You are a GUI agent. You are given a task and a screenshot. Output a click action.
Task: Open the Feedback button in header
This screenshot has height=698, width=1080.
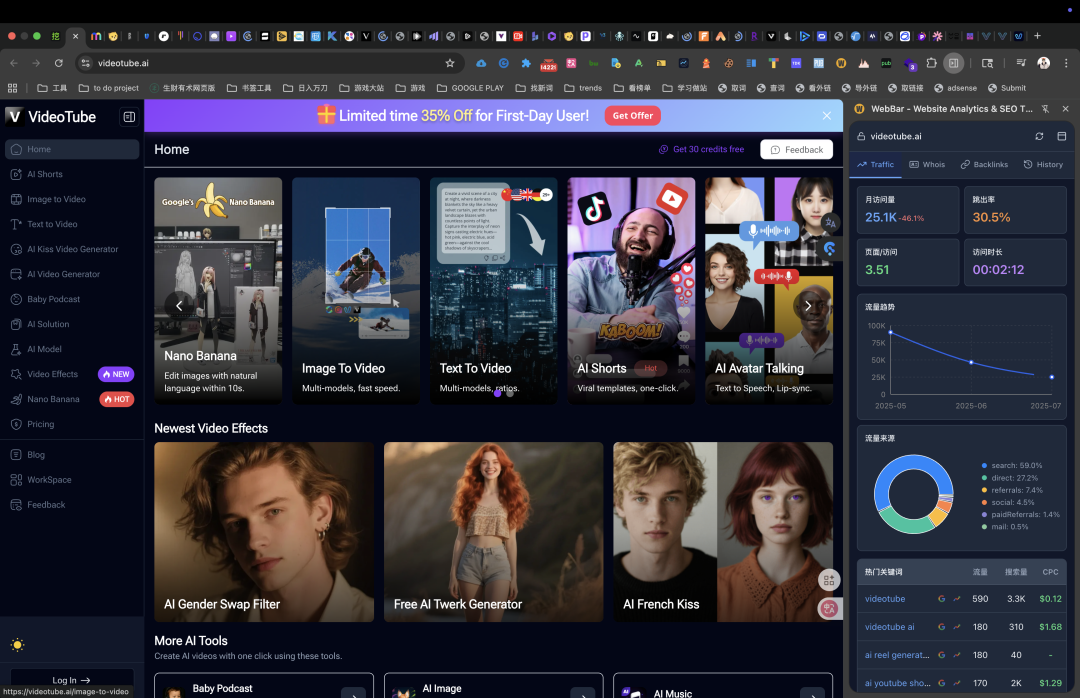[796, 150]
